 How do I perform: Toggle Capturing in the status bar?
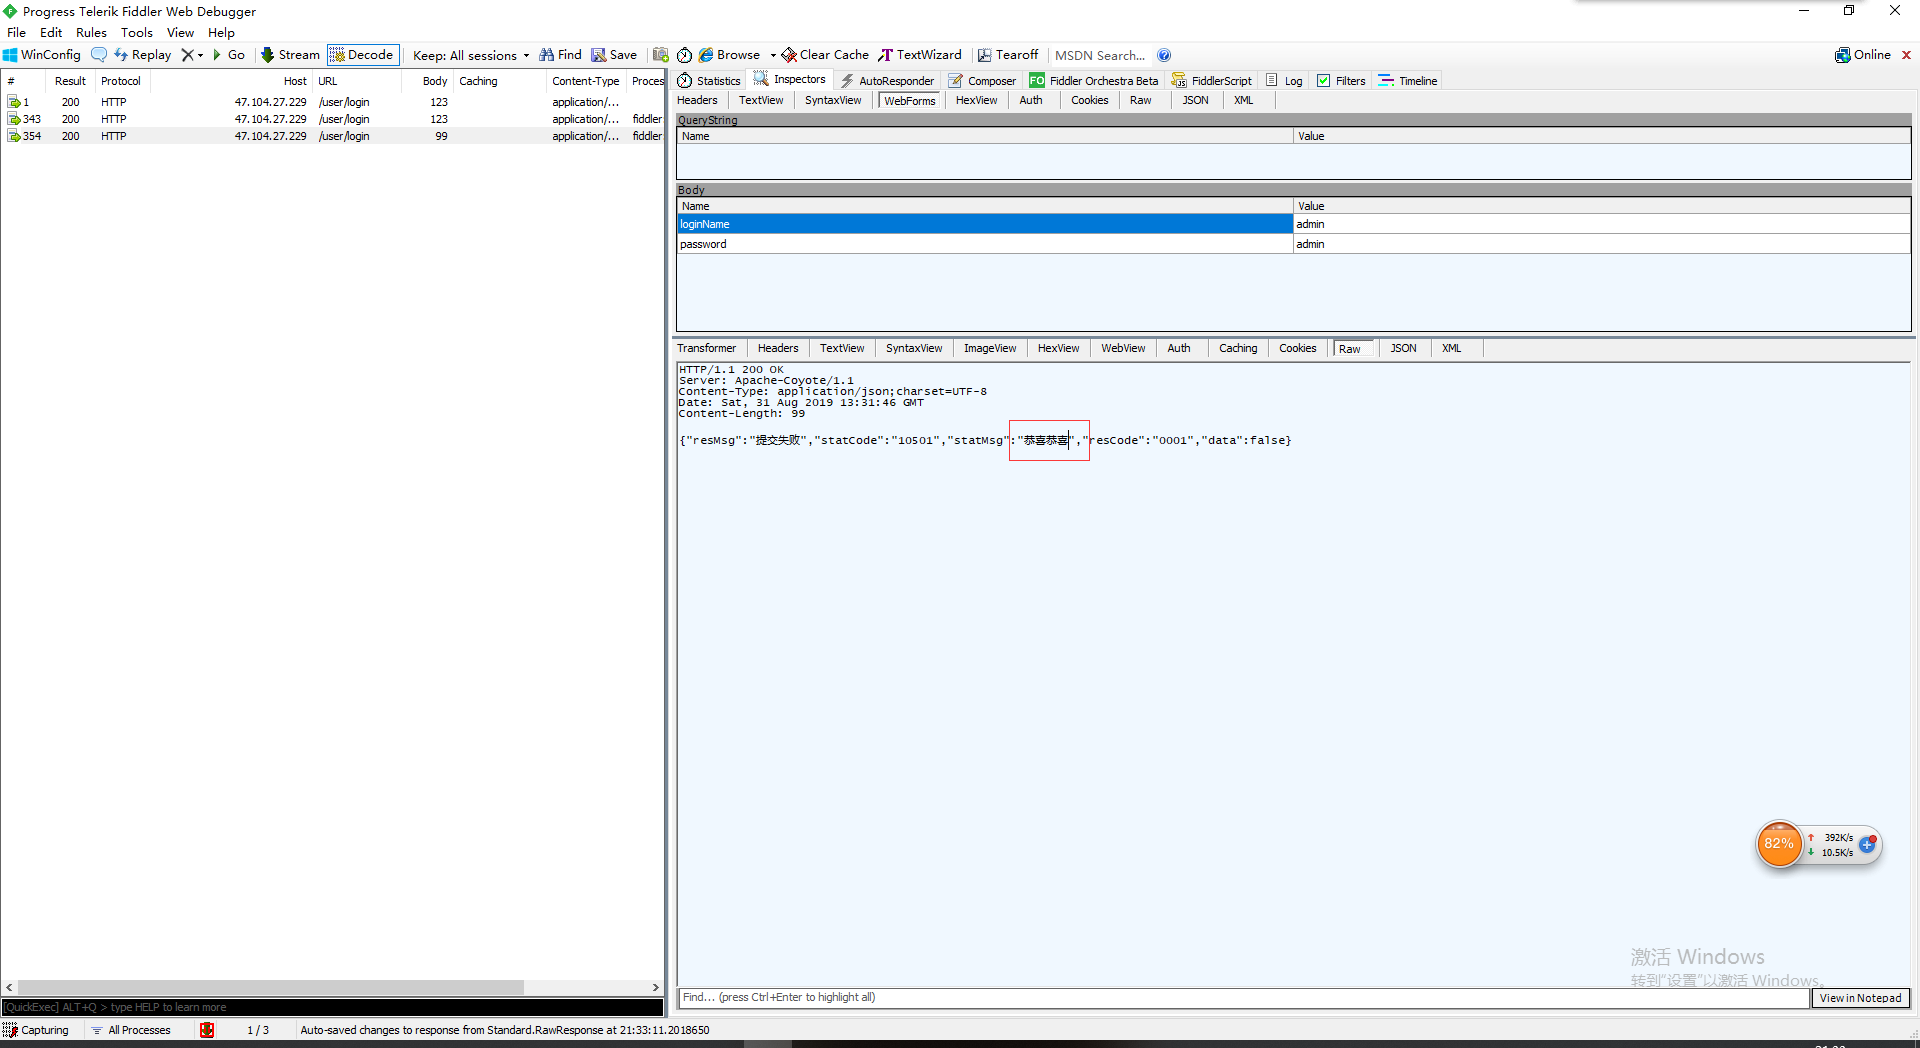(36, 1030)
